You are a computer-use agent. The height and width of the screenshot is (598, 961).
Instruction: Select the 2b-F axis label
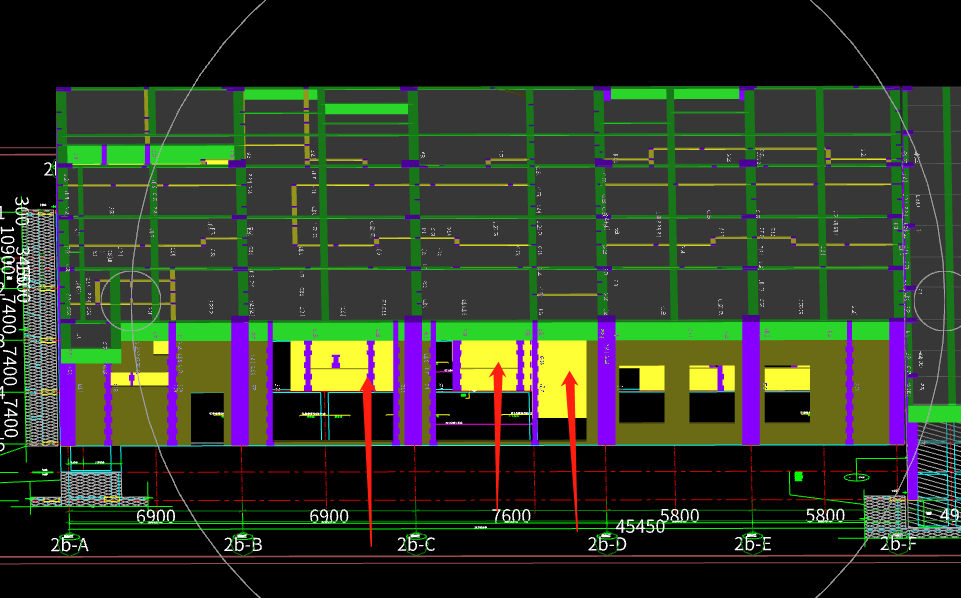pos(898,544)
